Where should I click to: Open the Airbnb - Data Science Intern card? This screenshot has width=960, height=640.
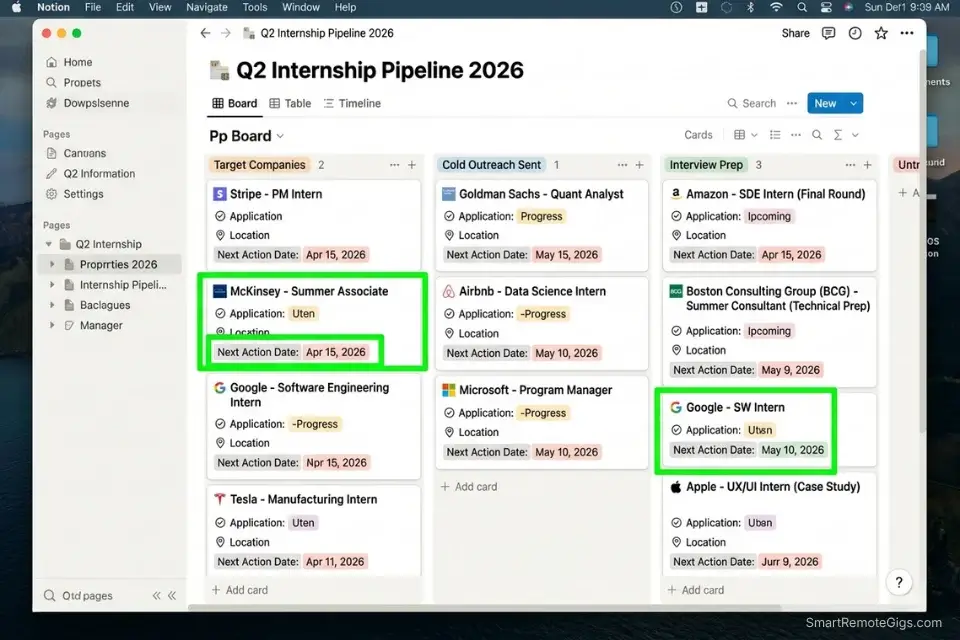[542, 323]
